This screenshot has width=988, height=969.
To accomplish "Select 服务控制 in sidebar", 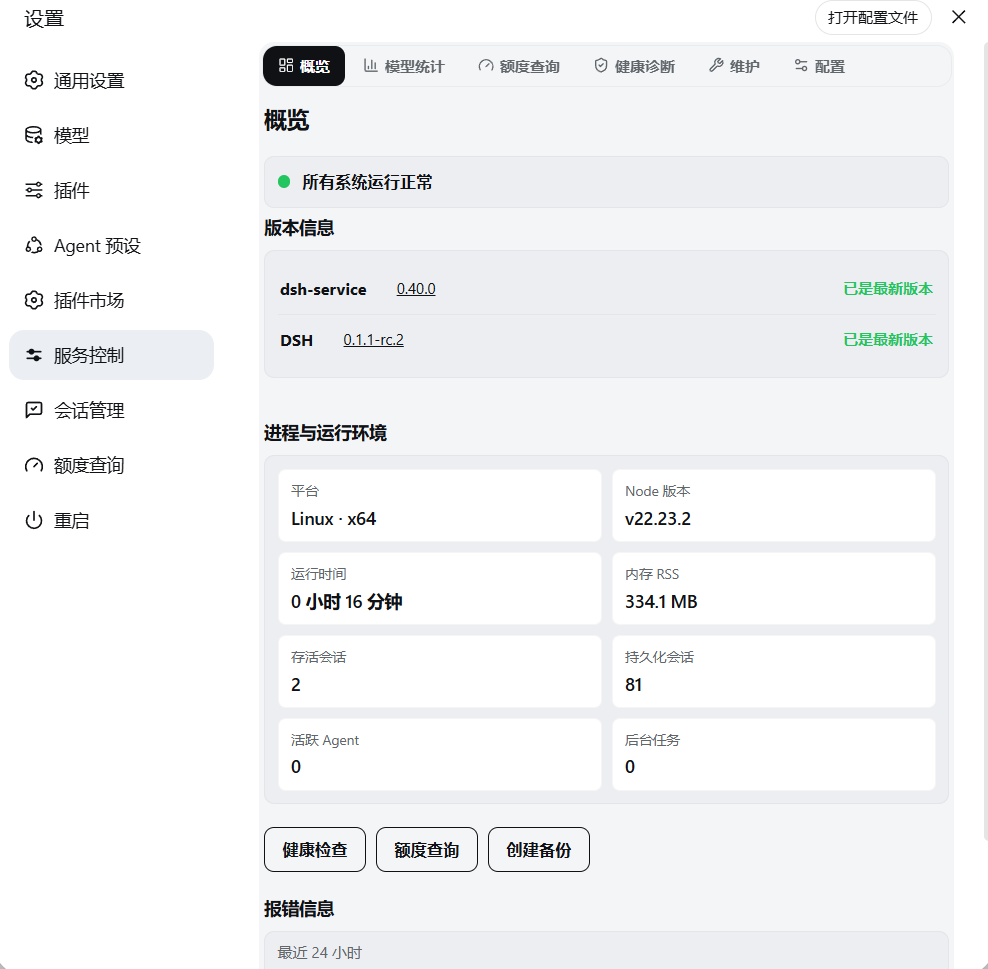I will (112, 355).
